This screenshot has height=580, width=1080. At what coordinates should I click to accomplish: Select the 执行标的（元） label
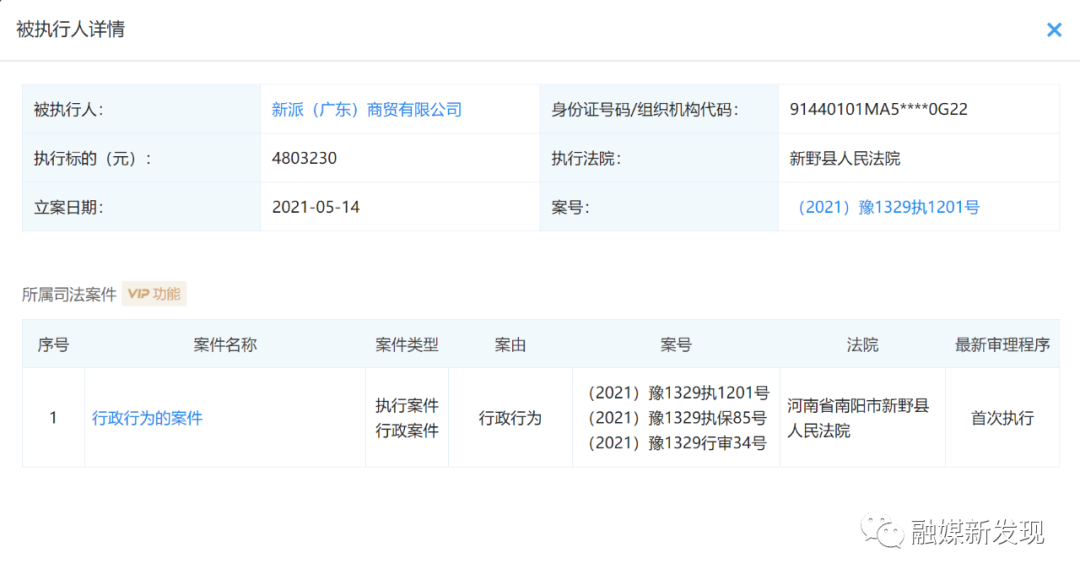tap(92, 158)
